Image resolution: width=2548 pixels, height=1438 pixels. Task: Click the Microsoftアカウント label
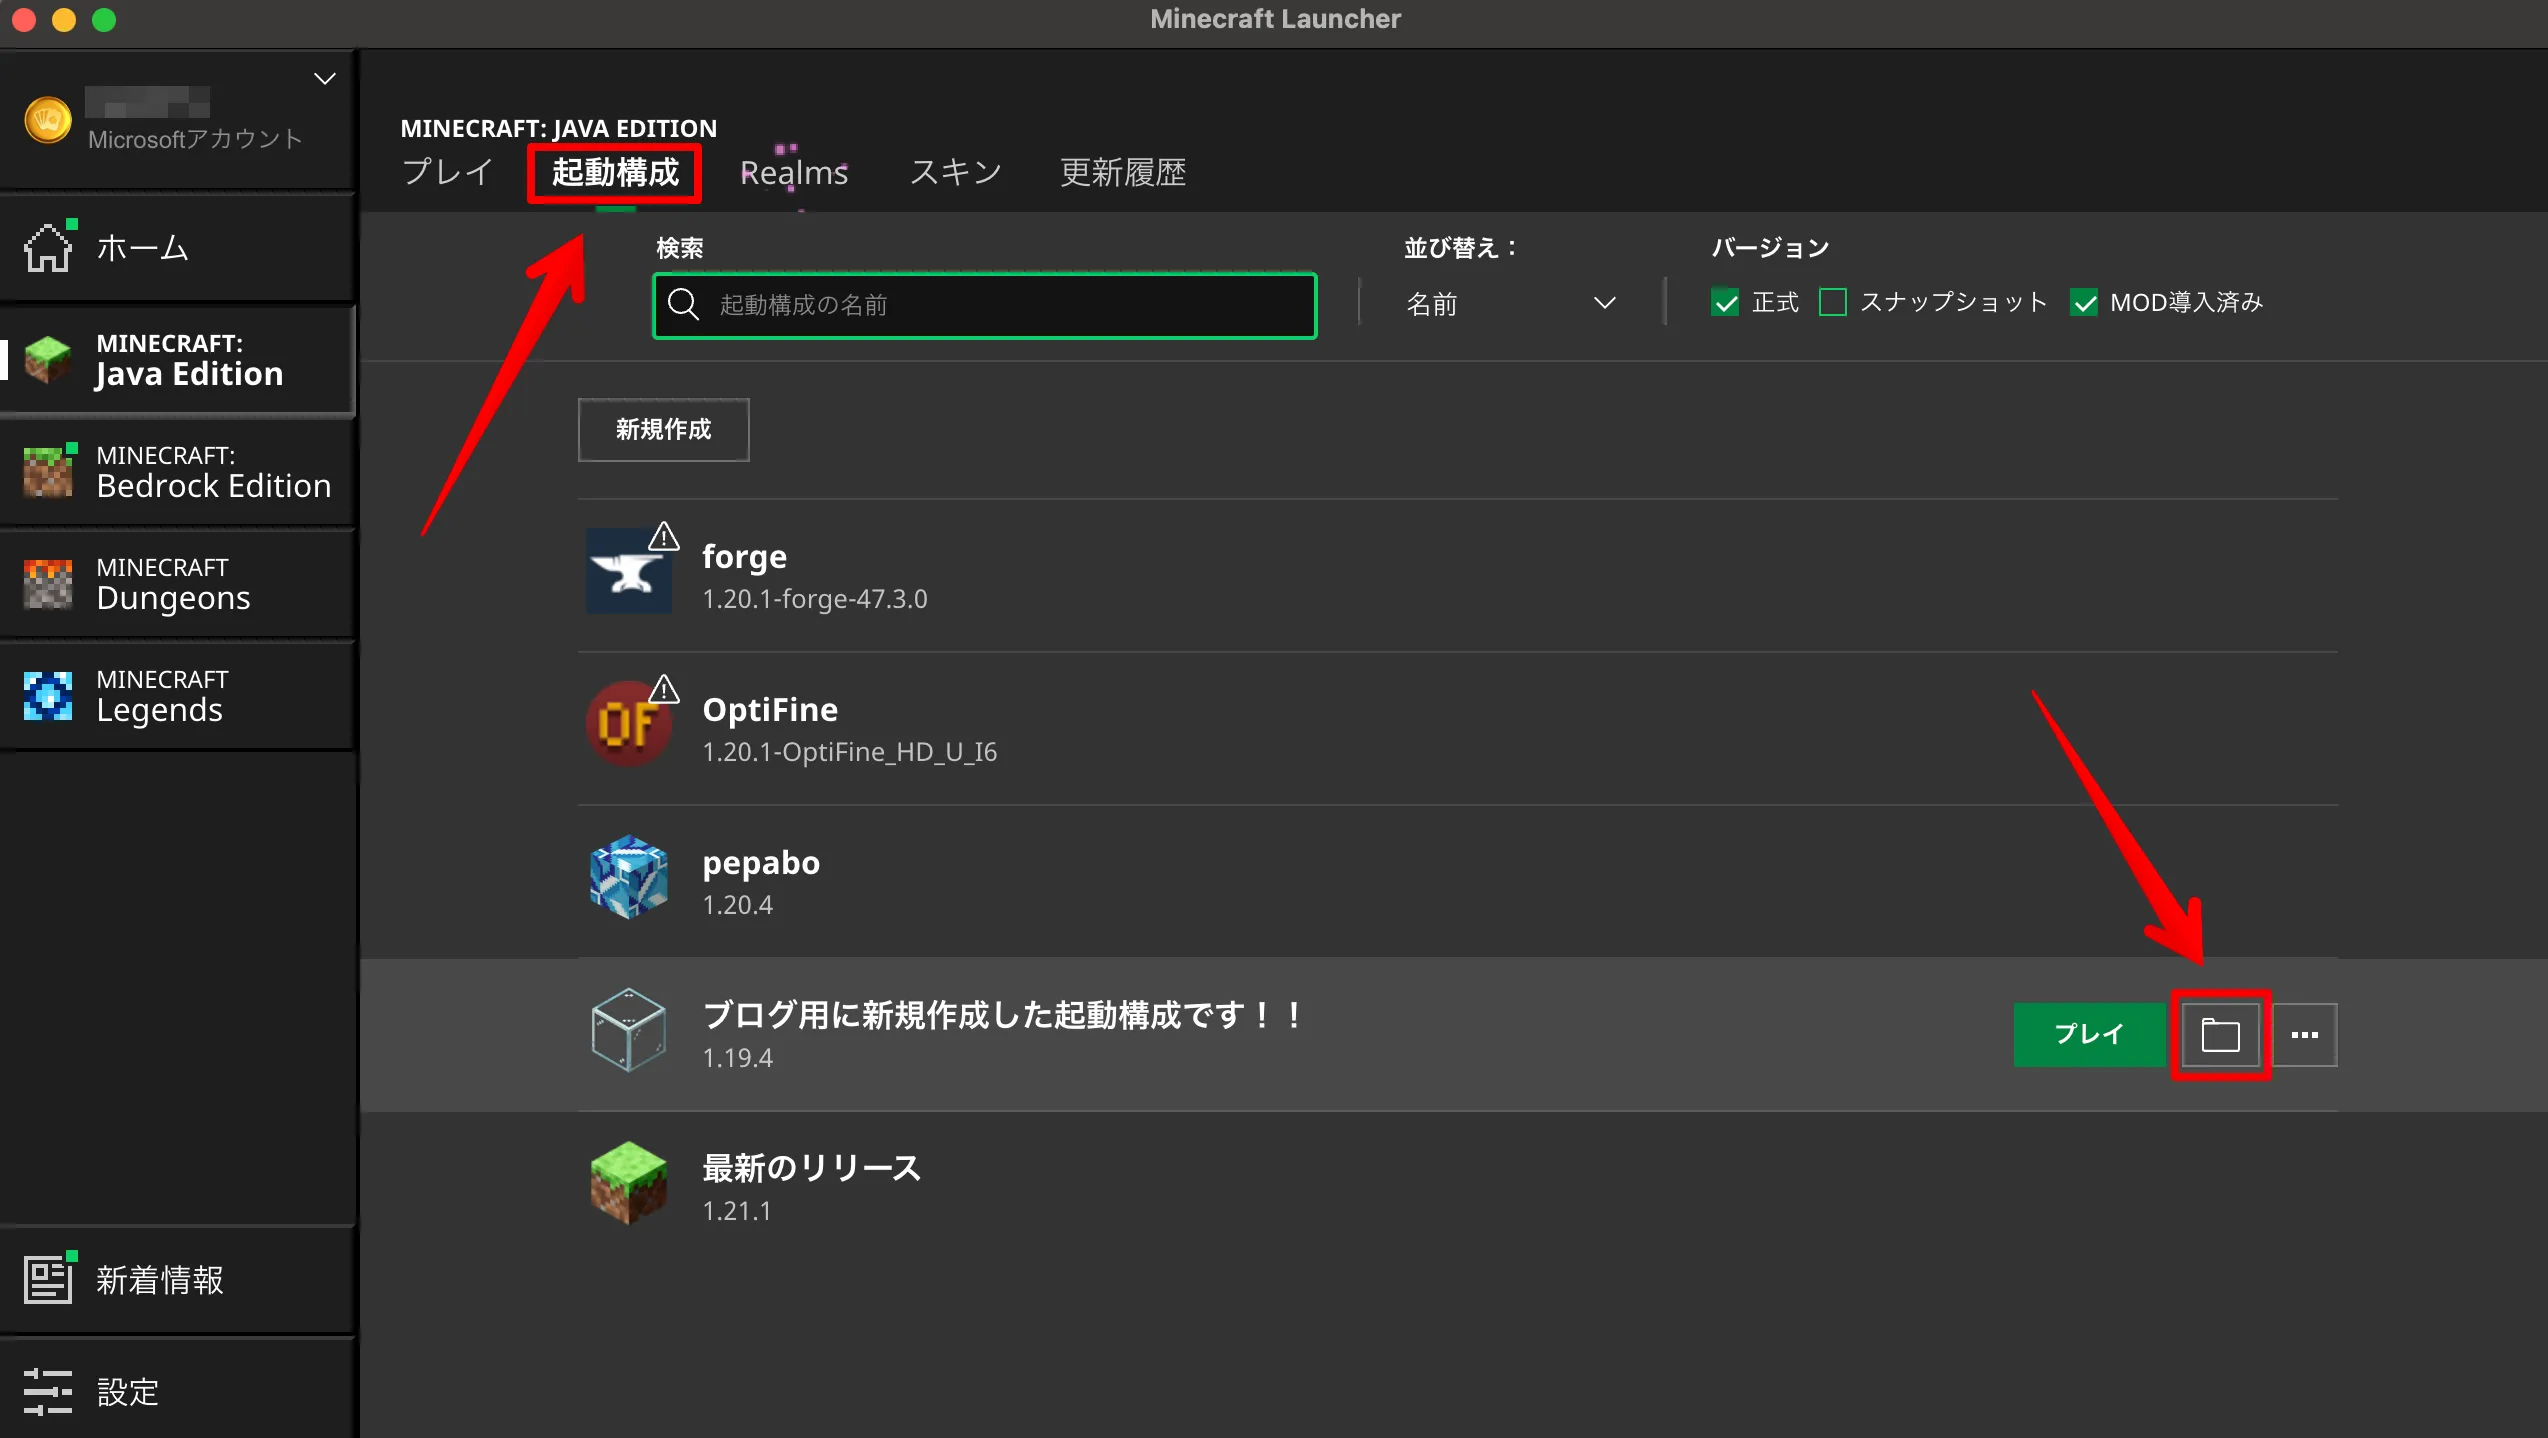195,139
